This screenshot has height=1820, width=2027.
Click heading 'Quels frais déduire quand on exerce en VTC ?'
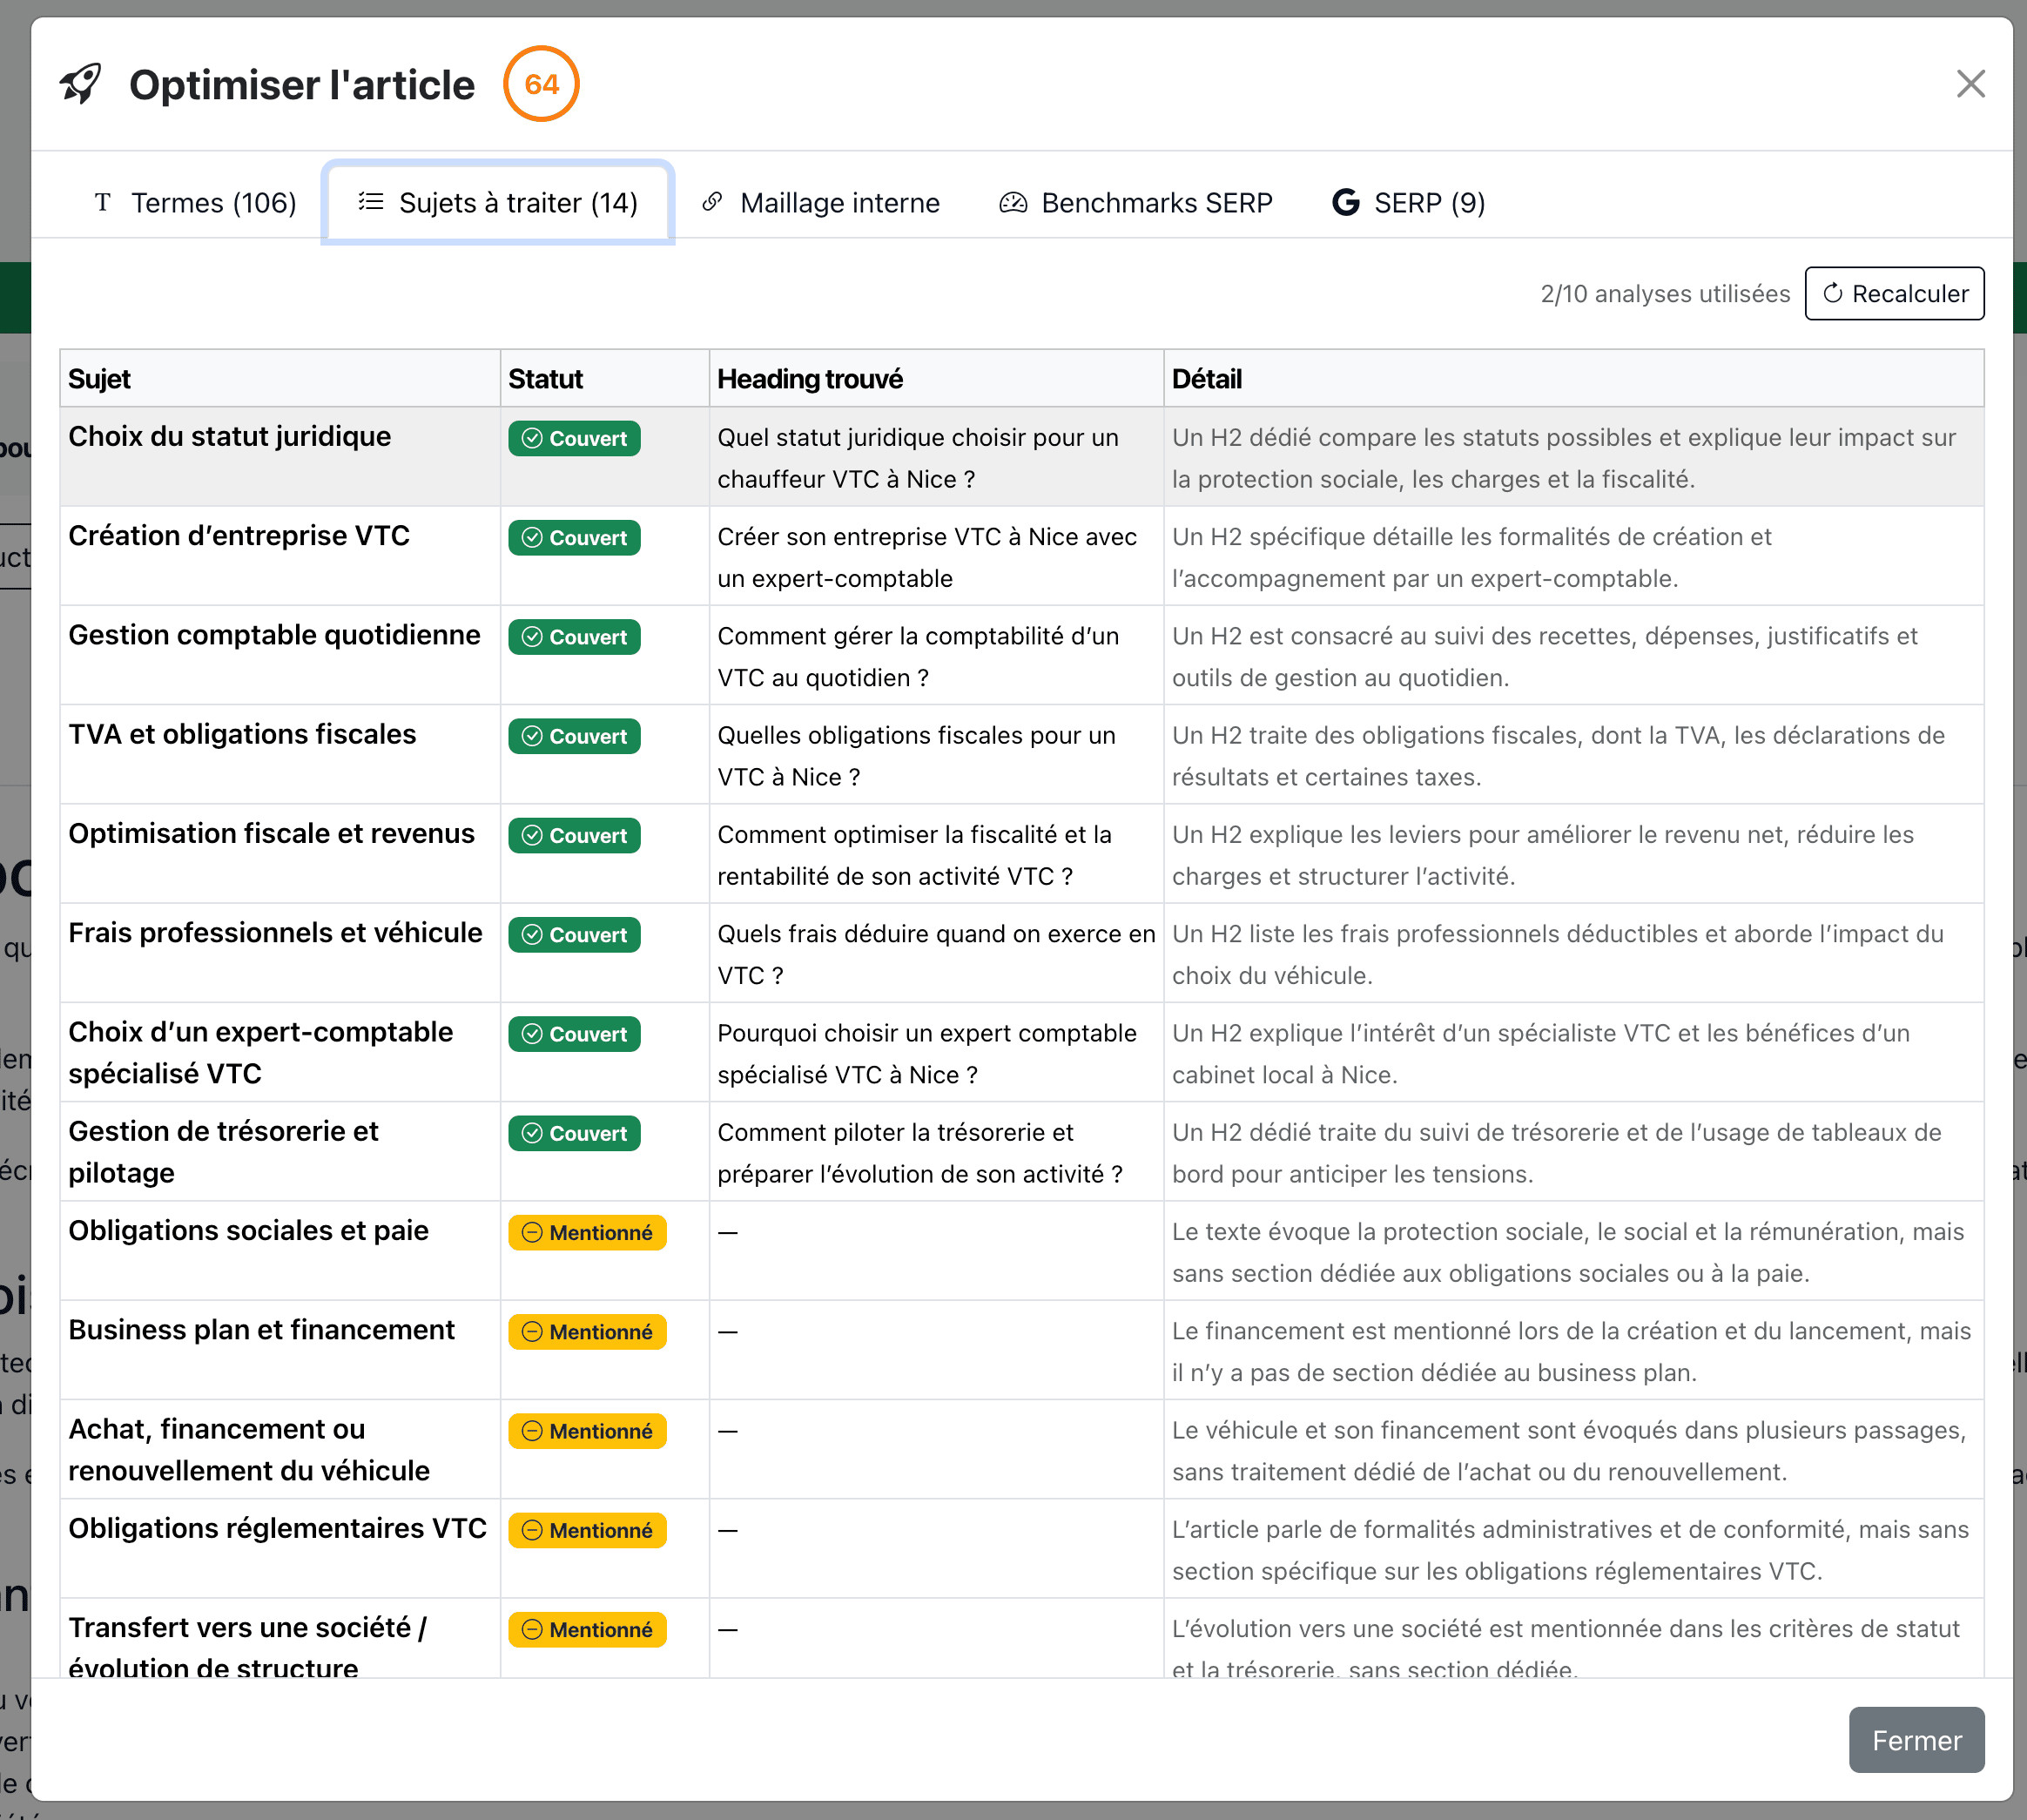click(935, 955)
